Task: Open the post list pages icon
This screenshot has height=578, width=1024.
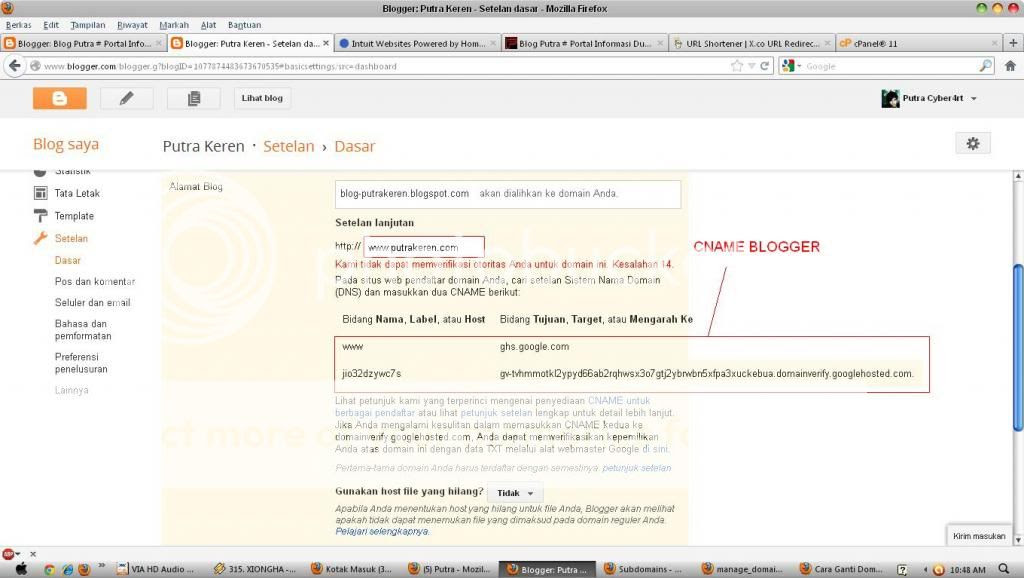Action: coord(194,99)
